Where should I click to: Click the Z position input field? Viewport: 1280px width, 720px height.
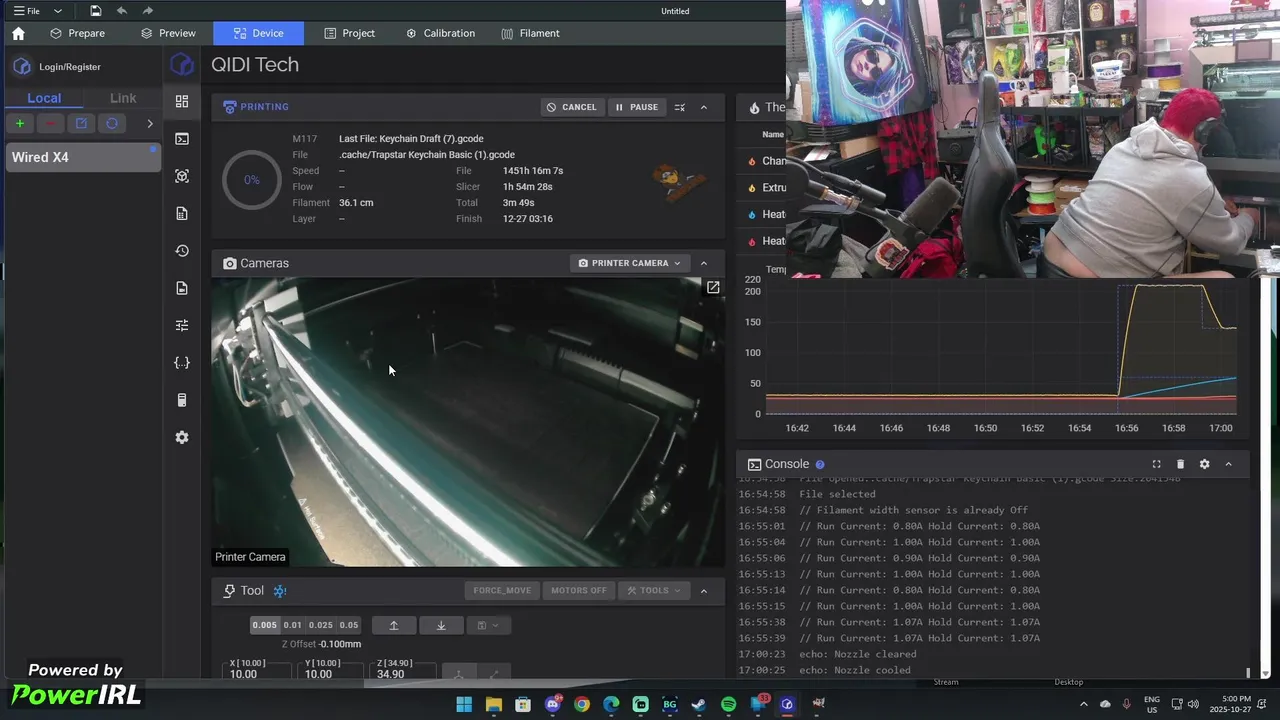(x=403, y=673)
